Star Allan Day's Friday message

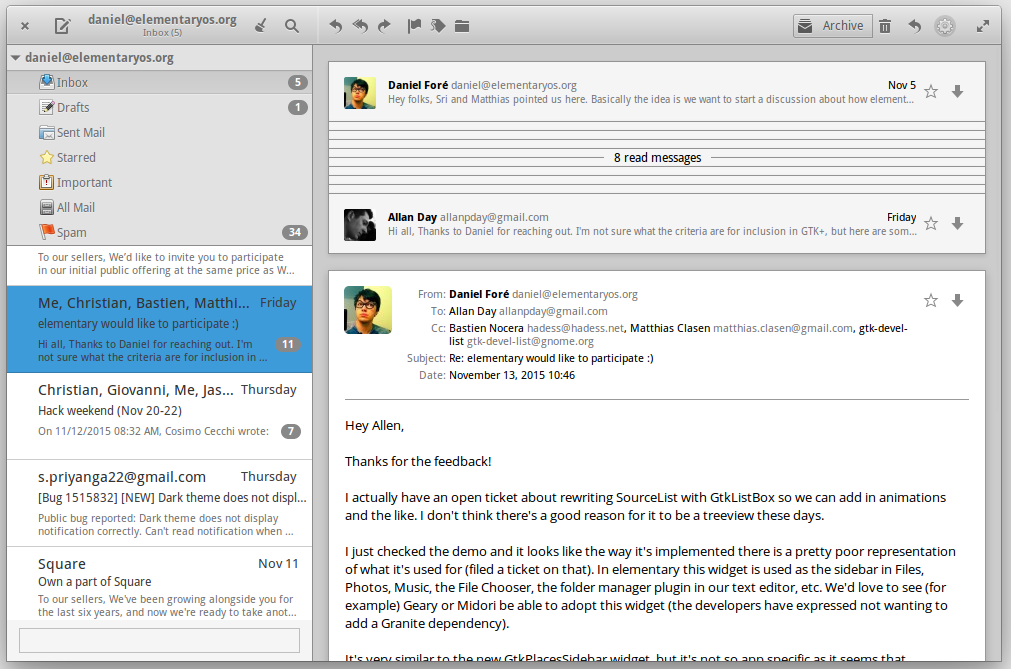coord(931,224)
